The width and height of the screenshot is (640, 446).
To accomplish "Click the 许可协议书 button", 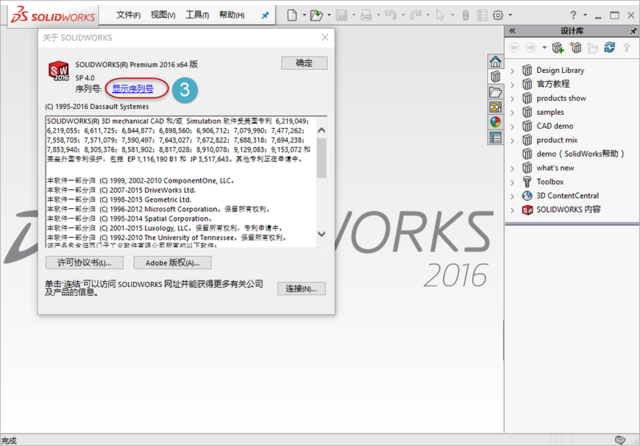I will pos(84,263).
